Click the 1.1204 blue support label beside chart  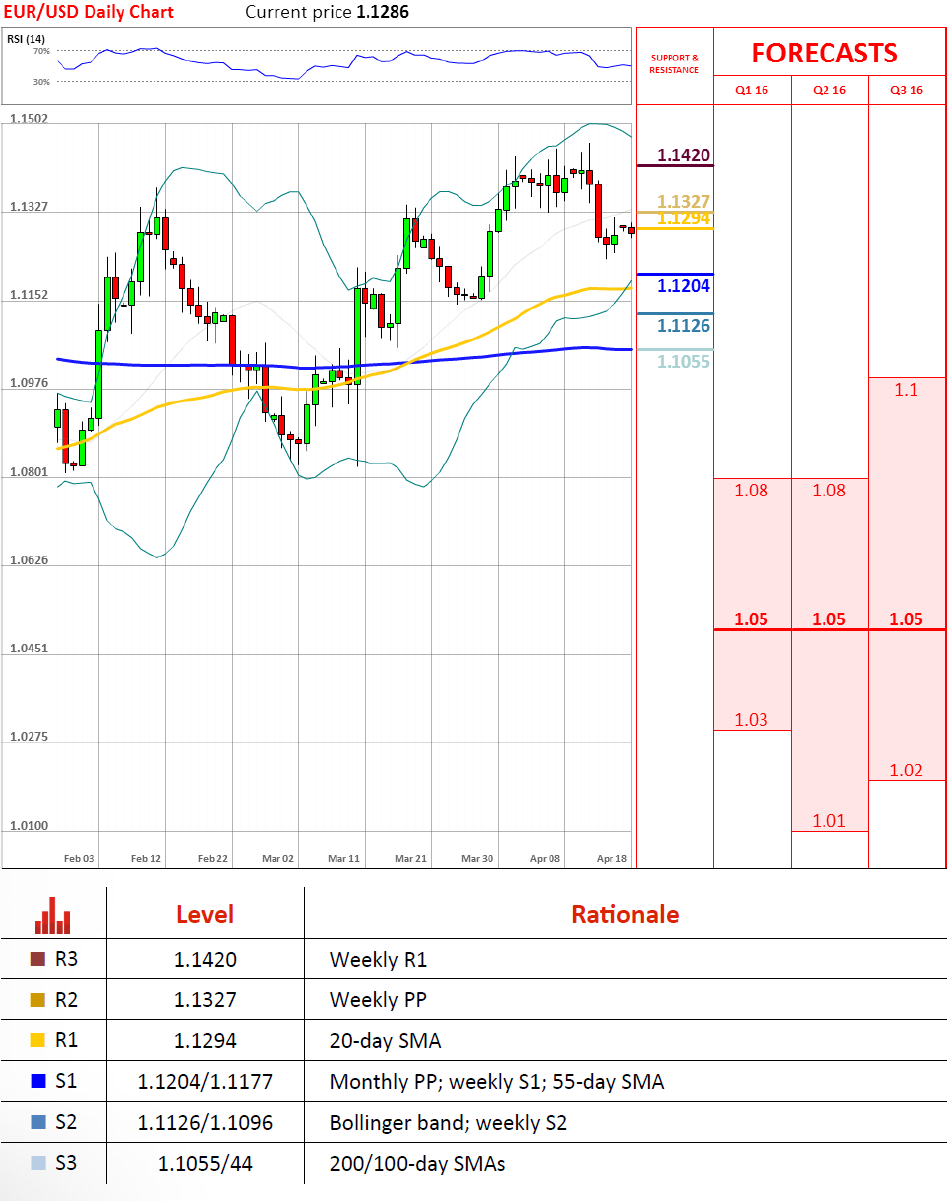pos(684,286)
